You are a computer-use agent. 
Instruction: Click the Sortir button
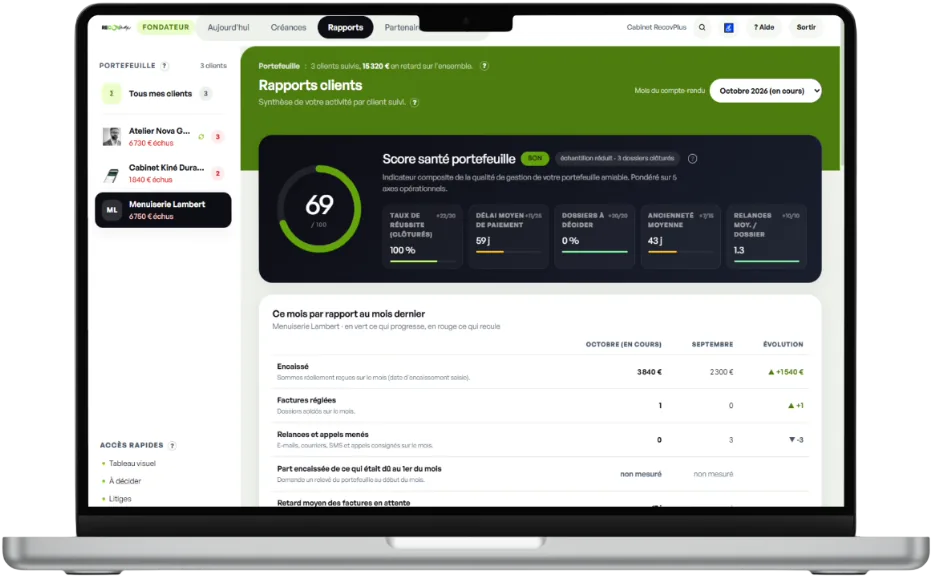coord(806,27)
